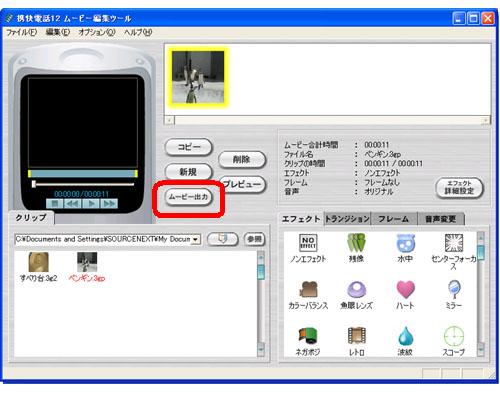Minimize the ムービー編集ツール window

coord(459,18)
